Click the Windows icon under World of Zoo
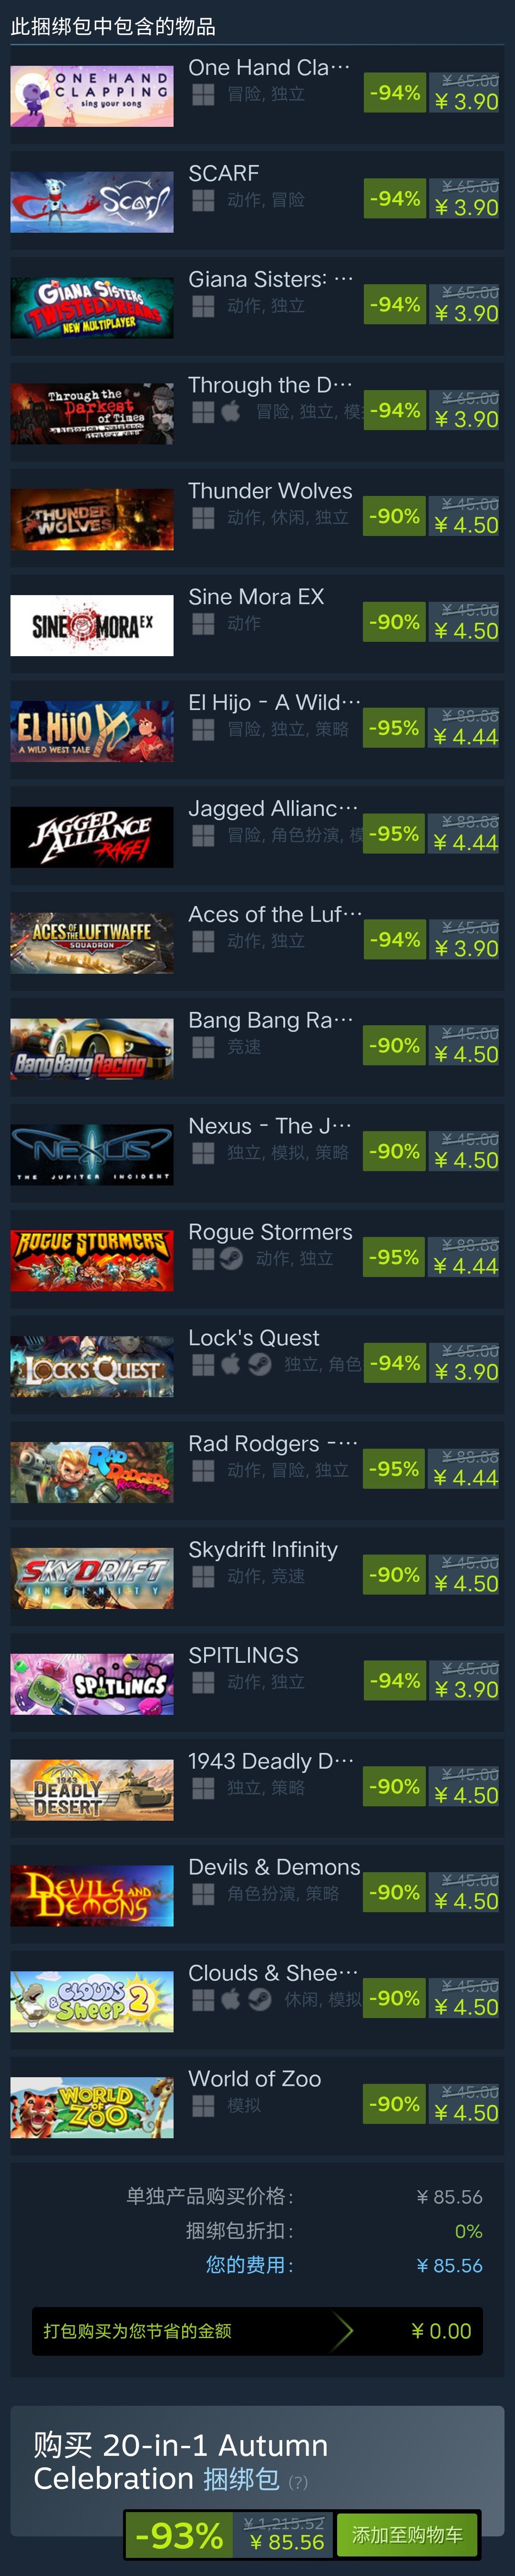Viewport: 515px width, 2576px height. (x=203, y=2105)
